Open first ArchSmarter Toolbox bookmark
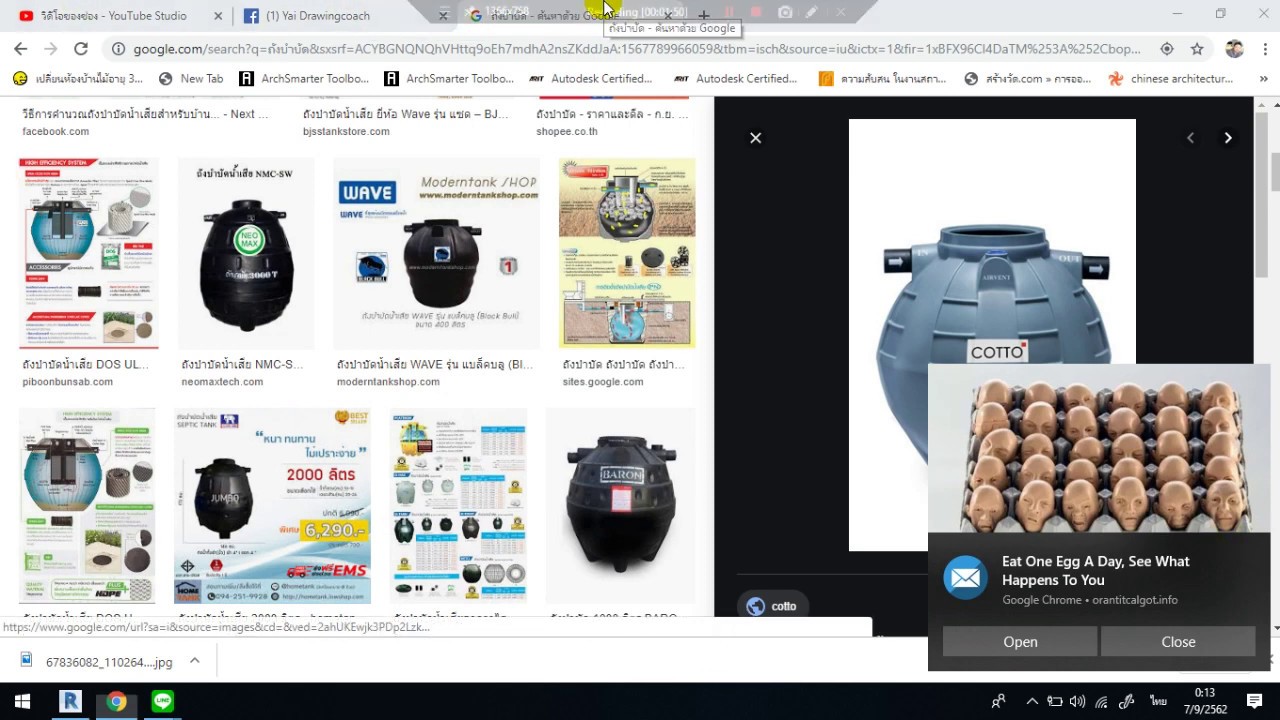1280x720 pixels. pyautogui.click(x=304, y=78)
